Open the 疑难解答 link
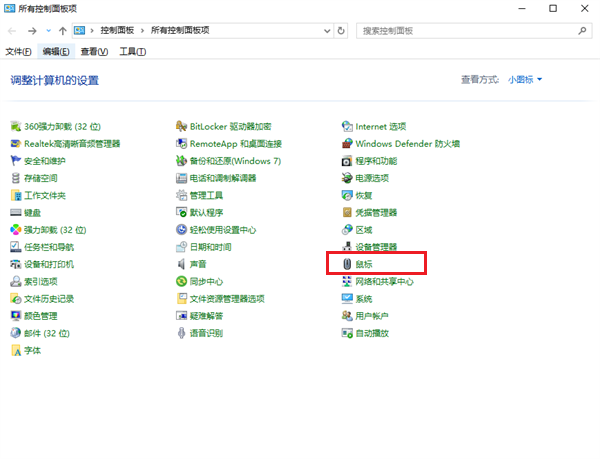The image size is (600, 459). [x=206, y=316]
